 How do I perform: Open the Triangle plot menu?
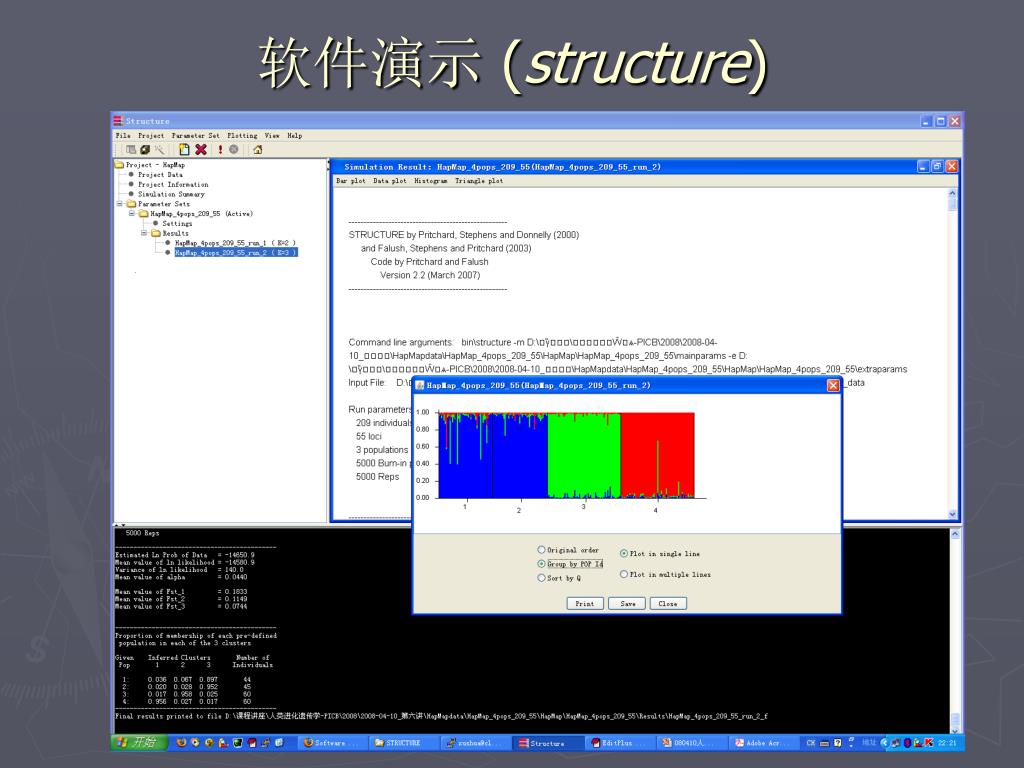tap(479, 181)
